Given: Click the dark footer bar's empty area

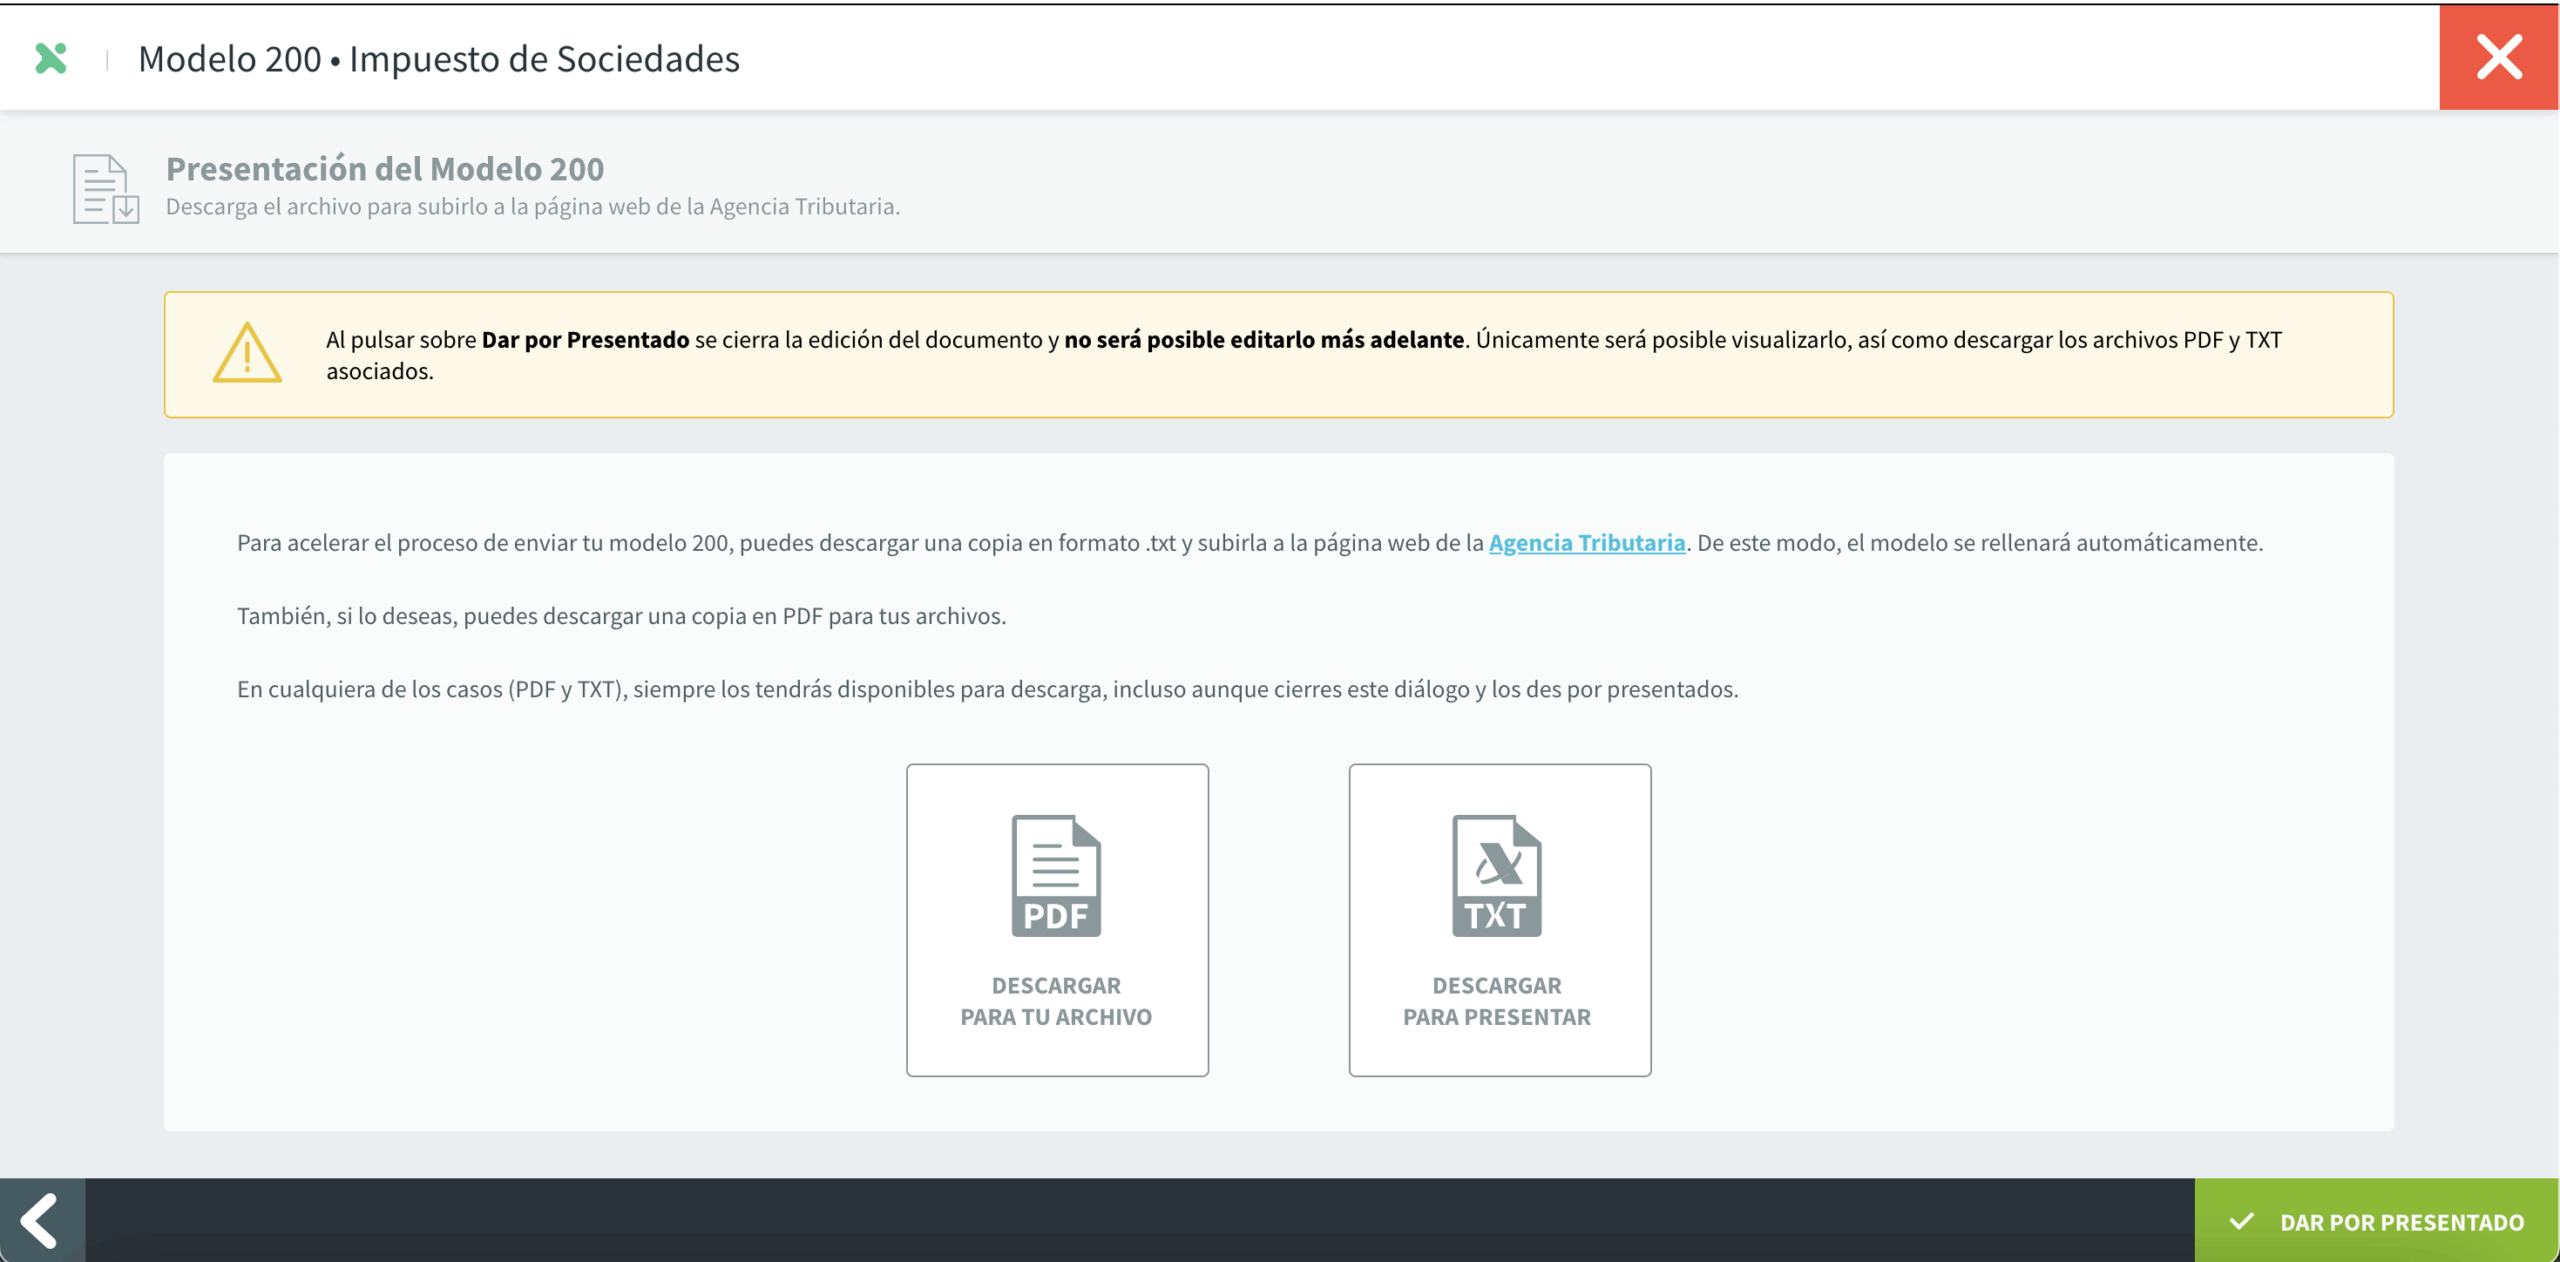Looking at the screenshot, I should [1140, 1220].
